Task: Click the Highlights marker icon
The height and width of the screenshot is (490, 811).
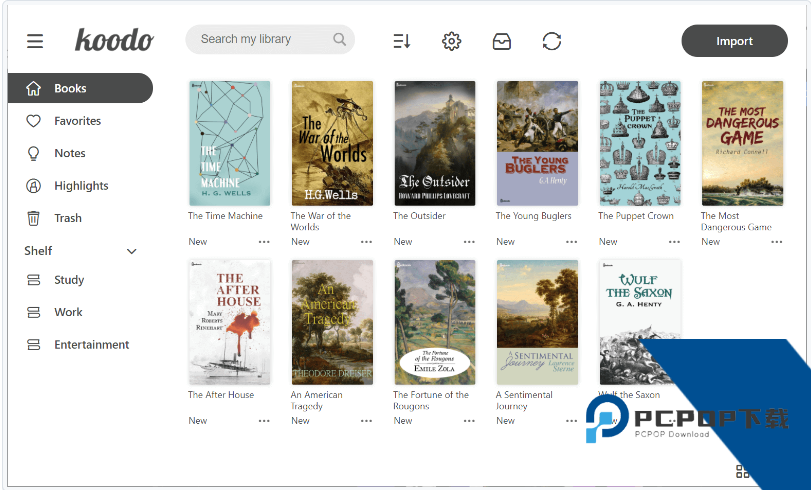Action: (x=34, y=186)
